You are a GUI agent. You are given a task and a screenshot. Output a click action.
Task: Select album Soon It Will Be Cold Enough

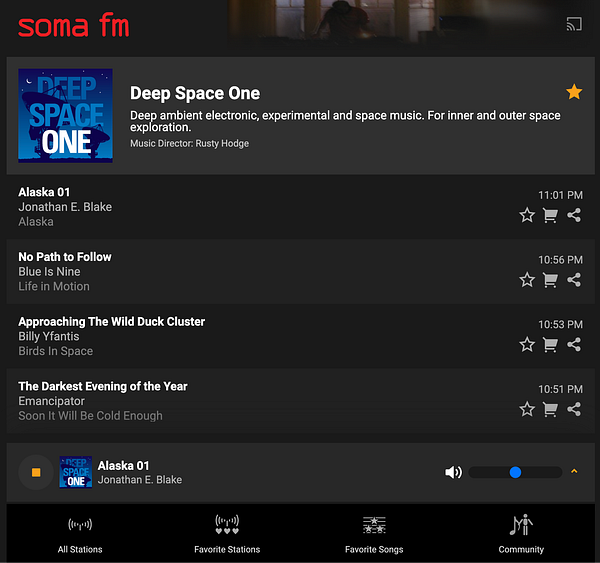[x=90, y=416]
